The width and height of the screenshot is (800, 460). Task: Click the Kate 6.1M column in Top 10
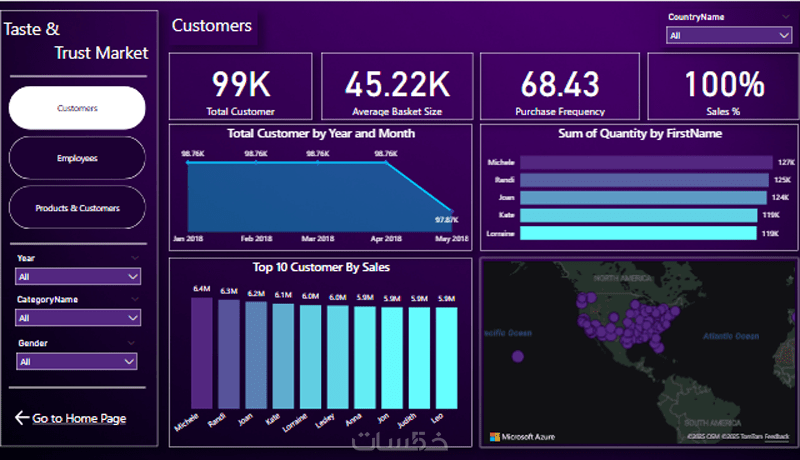click(283, 356)
